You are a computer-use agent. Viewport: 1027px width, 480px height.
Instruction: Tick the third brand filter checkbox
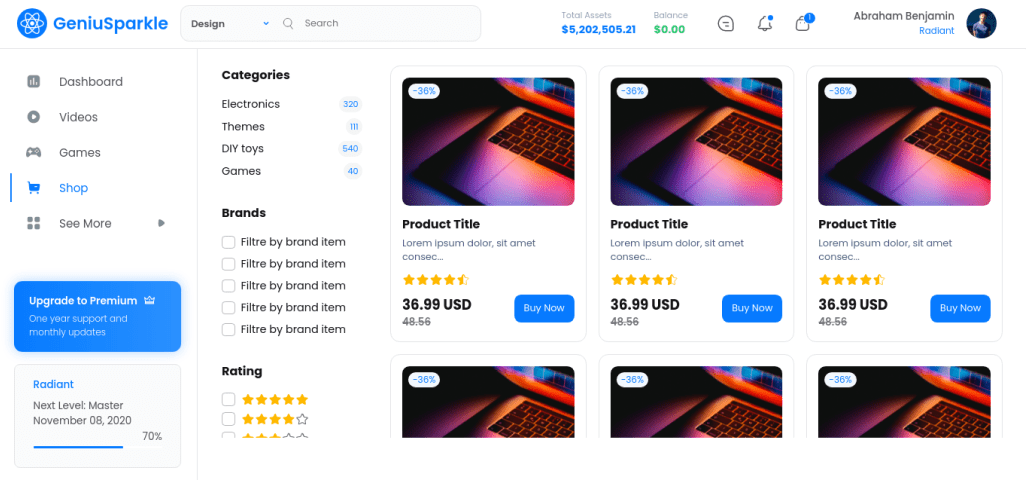[x=229, y=286]
